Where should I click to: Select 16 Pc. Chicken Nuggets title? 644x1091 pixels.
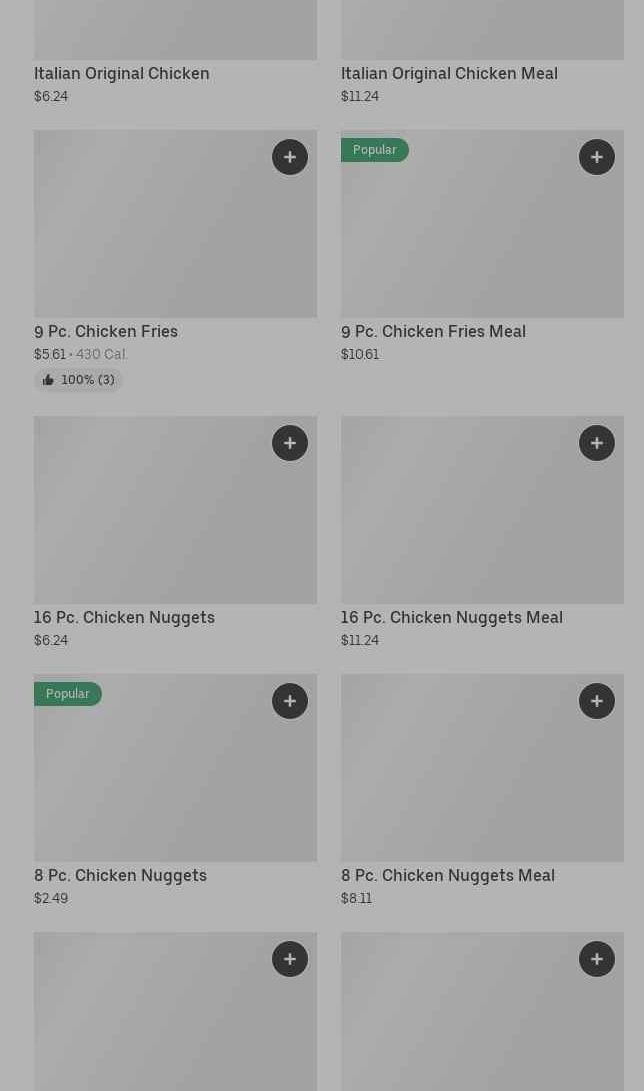click(x=124, y=617)
